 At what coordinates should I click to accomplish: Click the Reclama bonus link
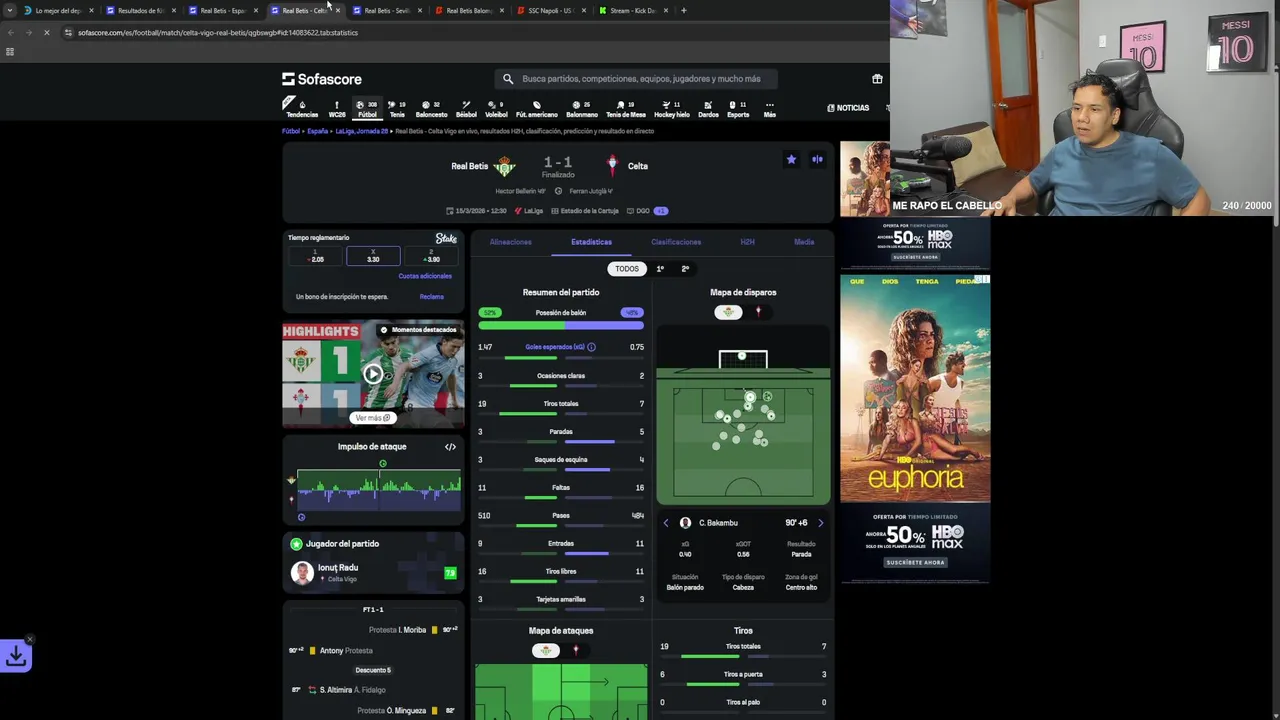(x=431, y=297)
